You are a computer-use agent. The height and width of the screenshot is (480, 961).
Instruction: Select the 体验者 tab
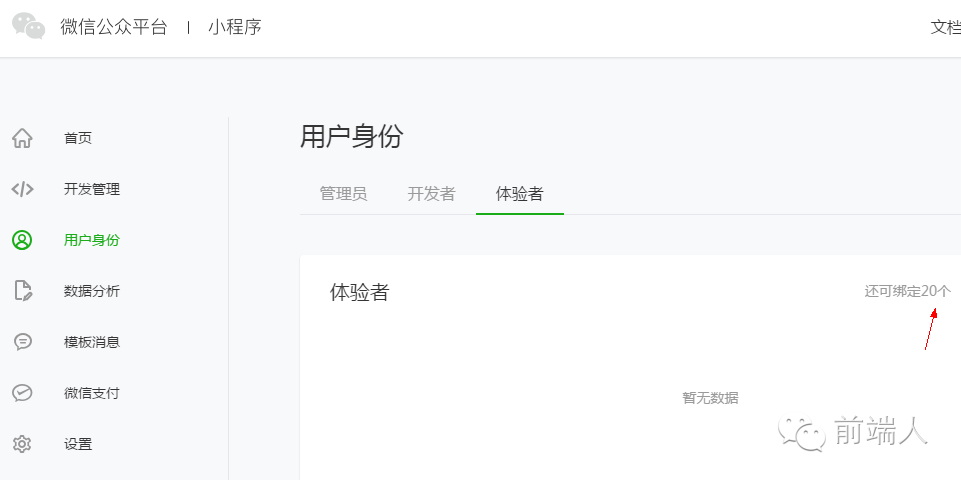click(x=519, y=194)
